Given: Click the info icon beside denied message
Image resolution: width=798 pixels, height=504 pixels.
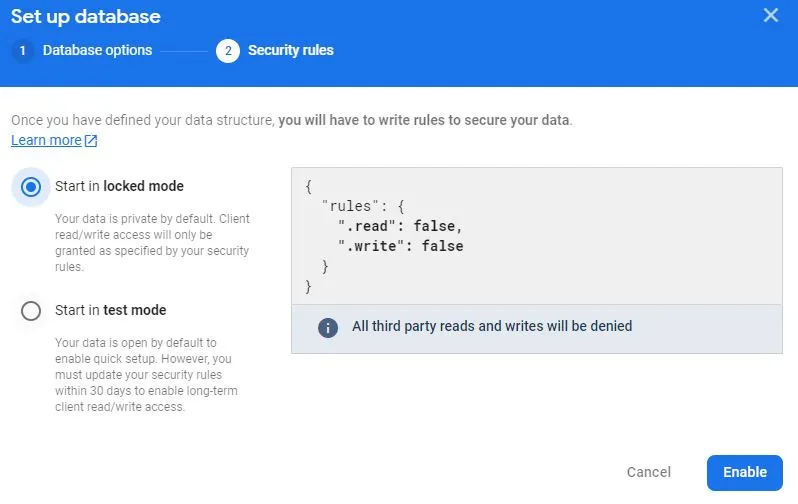Looking at the screenshot, I should pos(328,327).
